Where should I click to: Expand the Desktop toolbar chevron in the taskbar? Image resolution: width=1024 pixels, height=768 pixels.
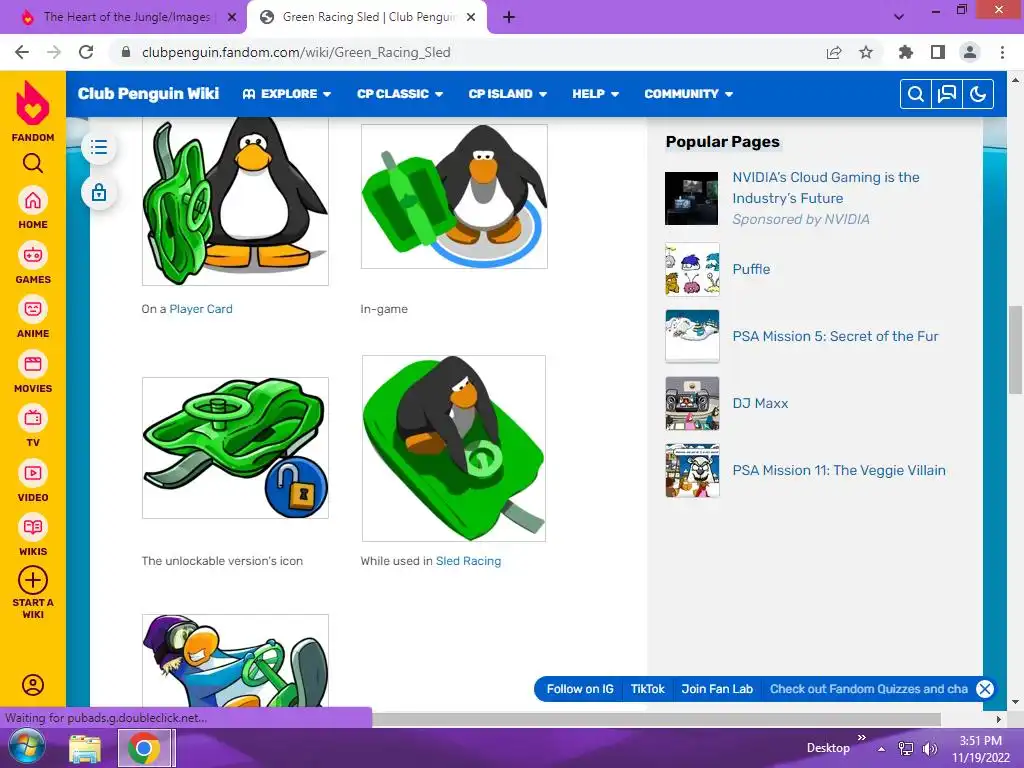(x=861, y=738)
